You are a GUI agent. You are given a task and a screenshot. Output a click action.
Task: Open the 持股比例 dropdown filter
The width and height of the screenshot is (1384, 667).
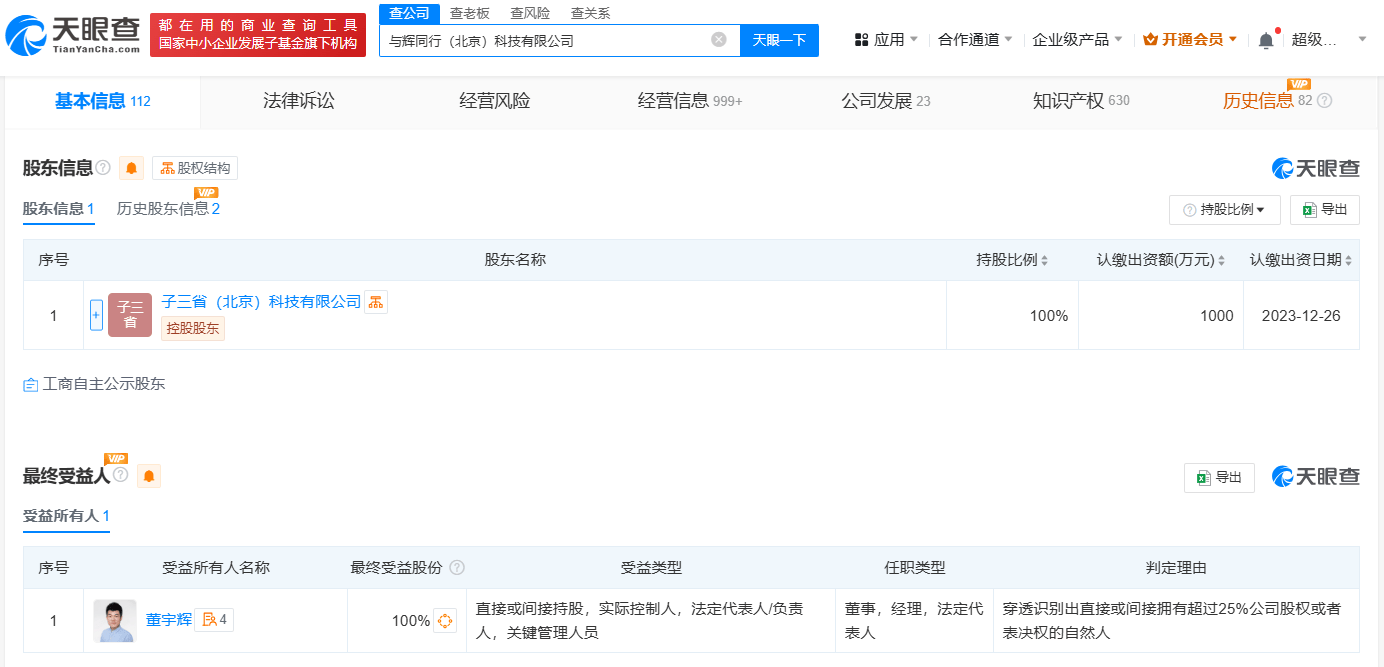[x=1224, y=210]
